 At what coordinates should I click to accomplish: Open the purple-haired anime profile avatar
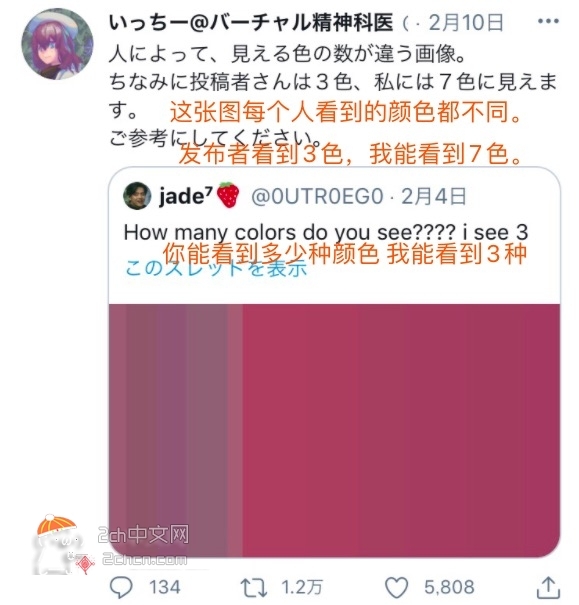[57, 44]
